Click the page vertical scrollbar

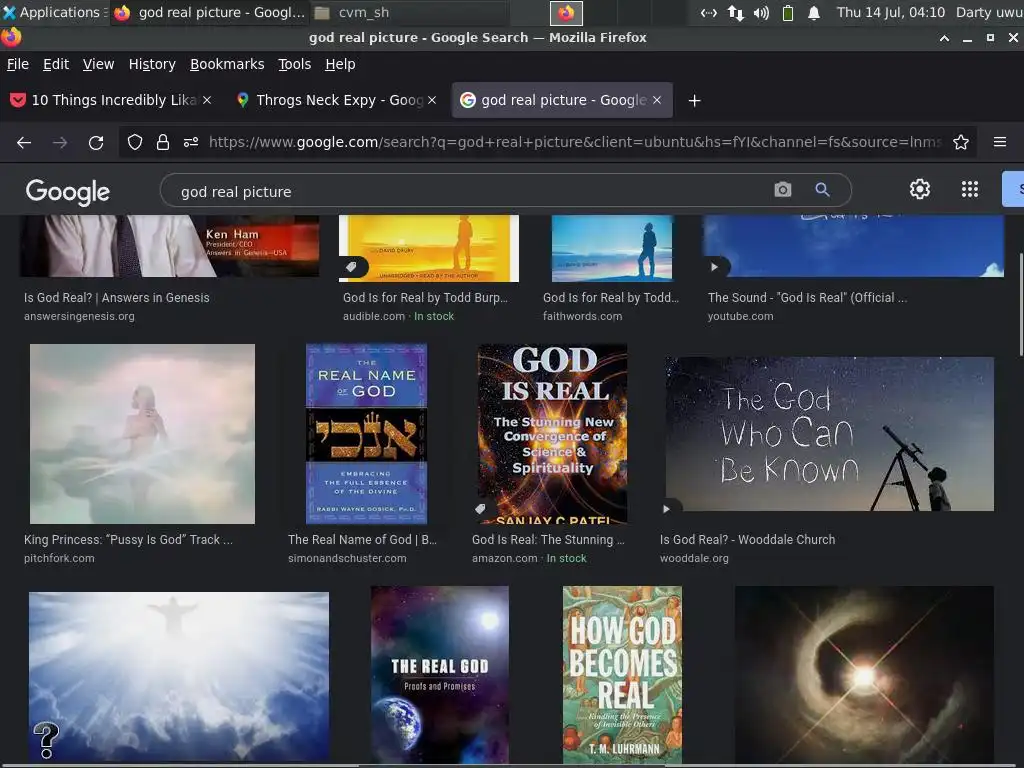coord(1020,304)
